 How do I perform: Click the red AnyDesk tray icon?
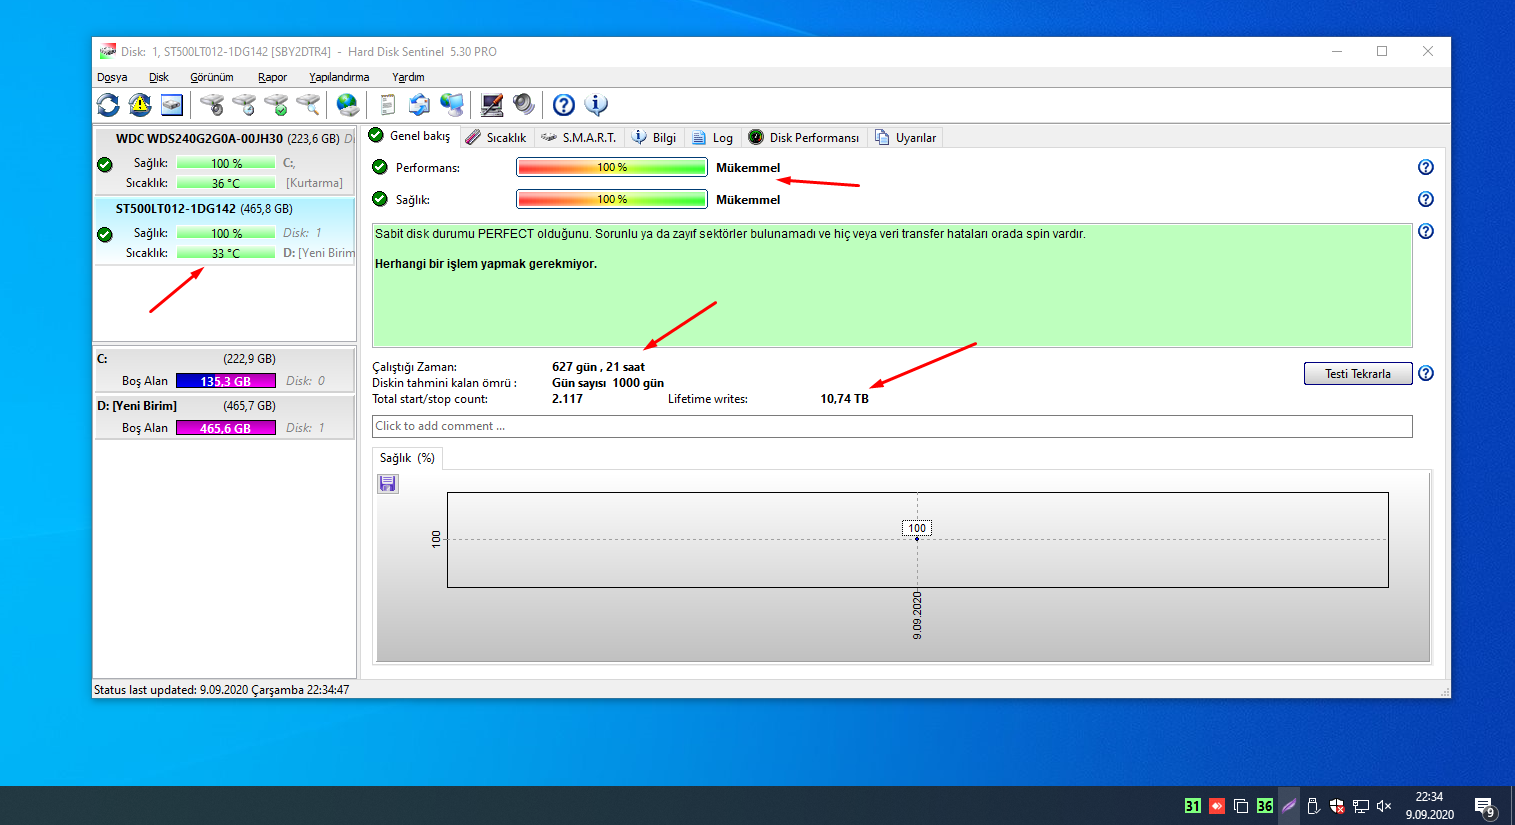(1217, 806)
